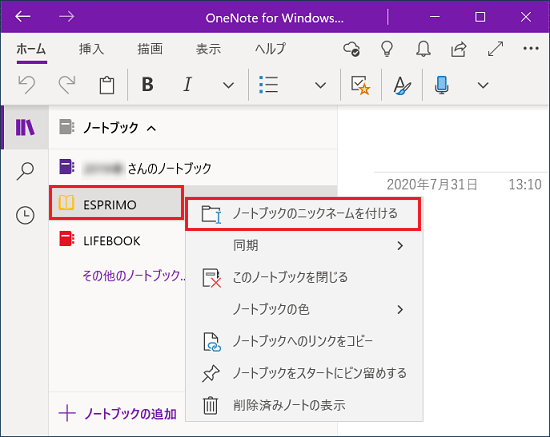The height and width of the screenshot is (437, 550).
Task: Click the 2020年7月31日 page date
Action: pyautogui.click(x=432, y=184)
